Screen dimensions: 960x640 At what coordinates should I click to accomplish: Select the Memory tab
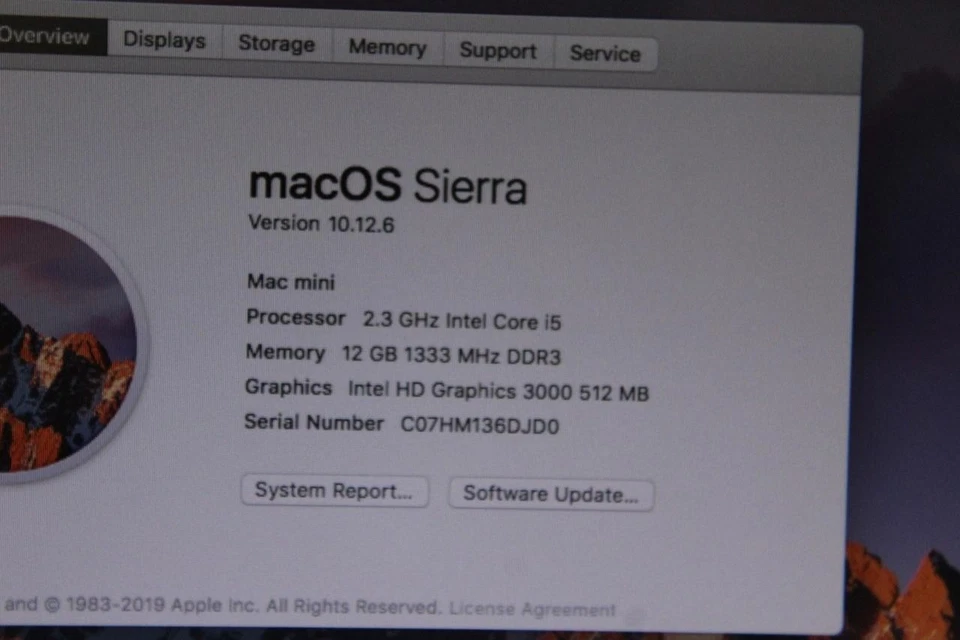coord(387,47)
